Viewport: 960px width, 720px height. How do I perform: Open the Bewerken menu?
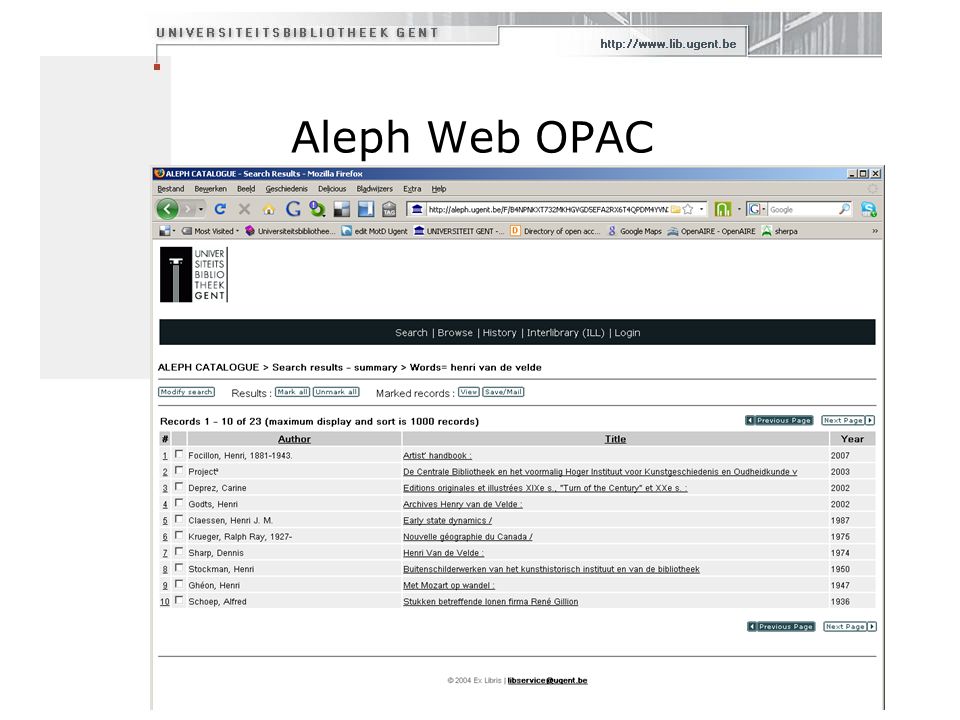point(211,189)
